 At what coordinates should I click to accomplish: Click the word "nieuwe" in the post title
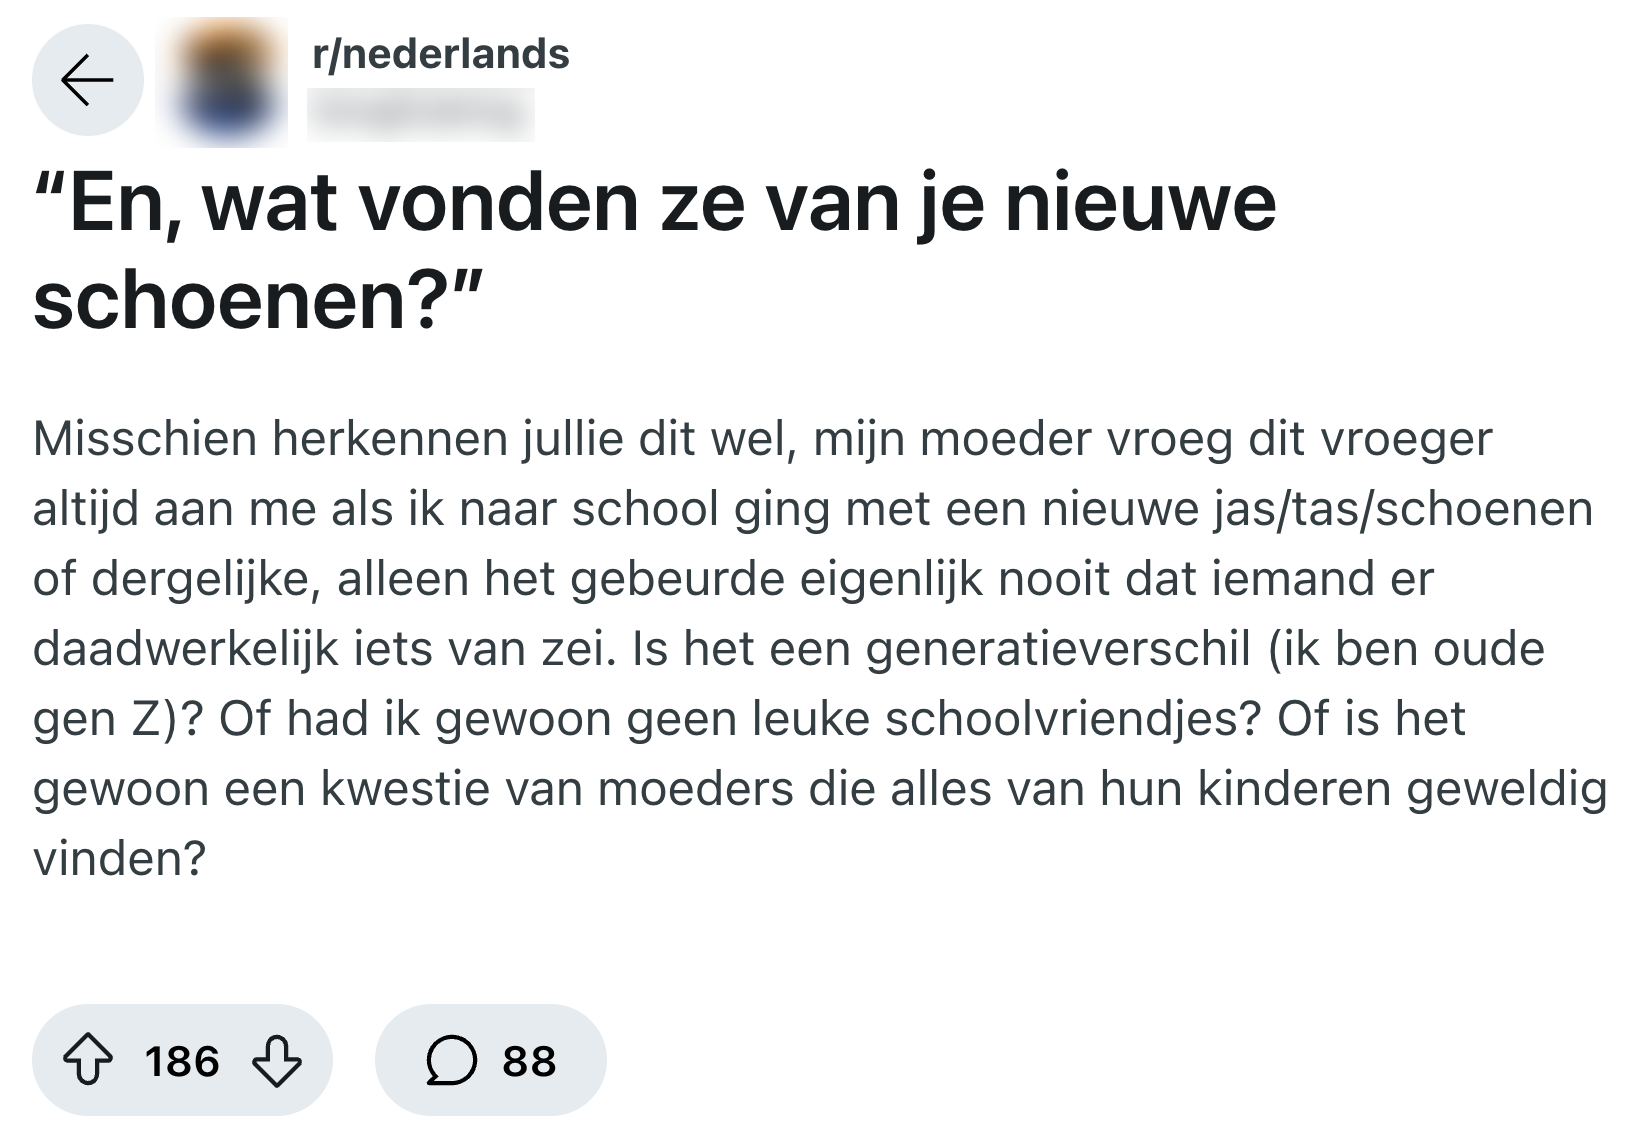coord(1140,204)
